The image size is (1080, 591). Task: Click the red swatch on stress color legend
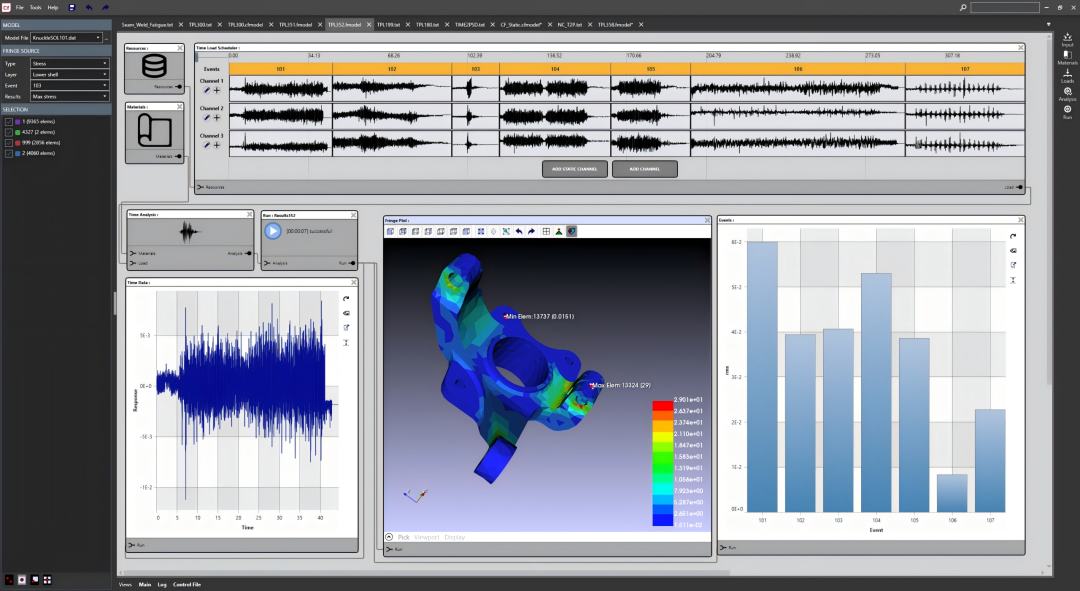pyautogui.click(x=663, y=406)
